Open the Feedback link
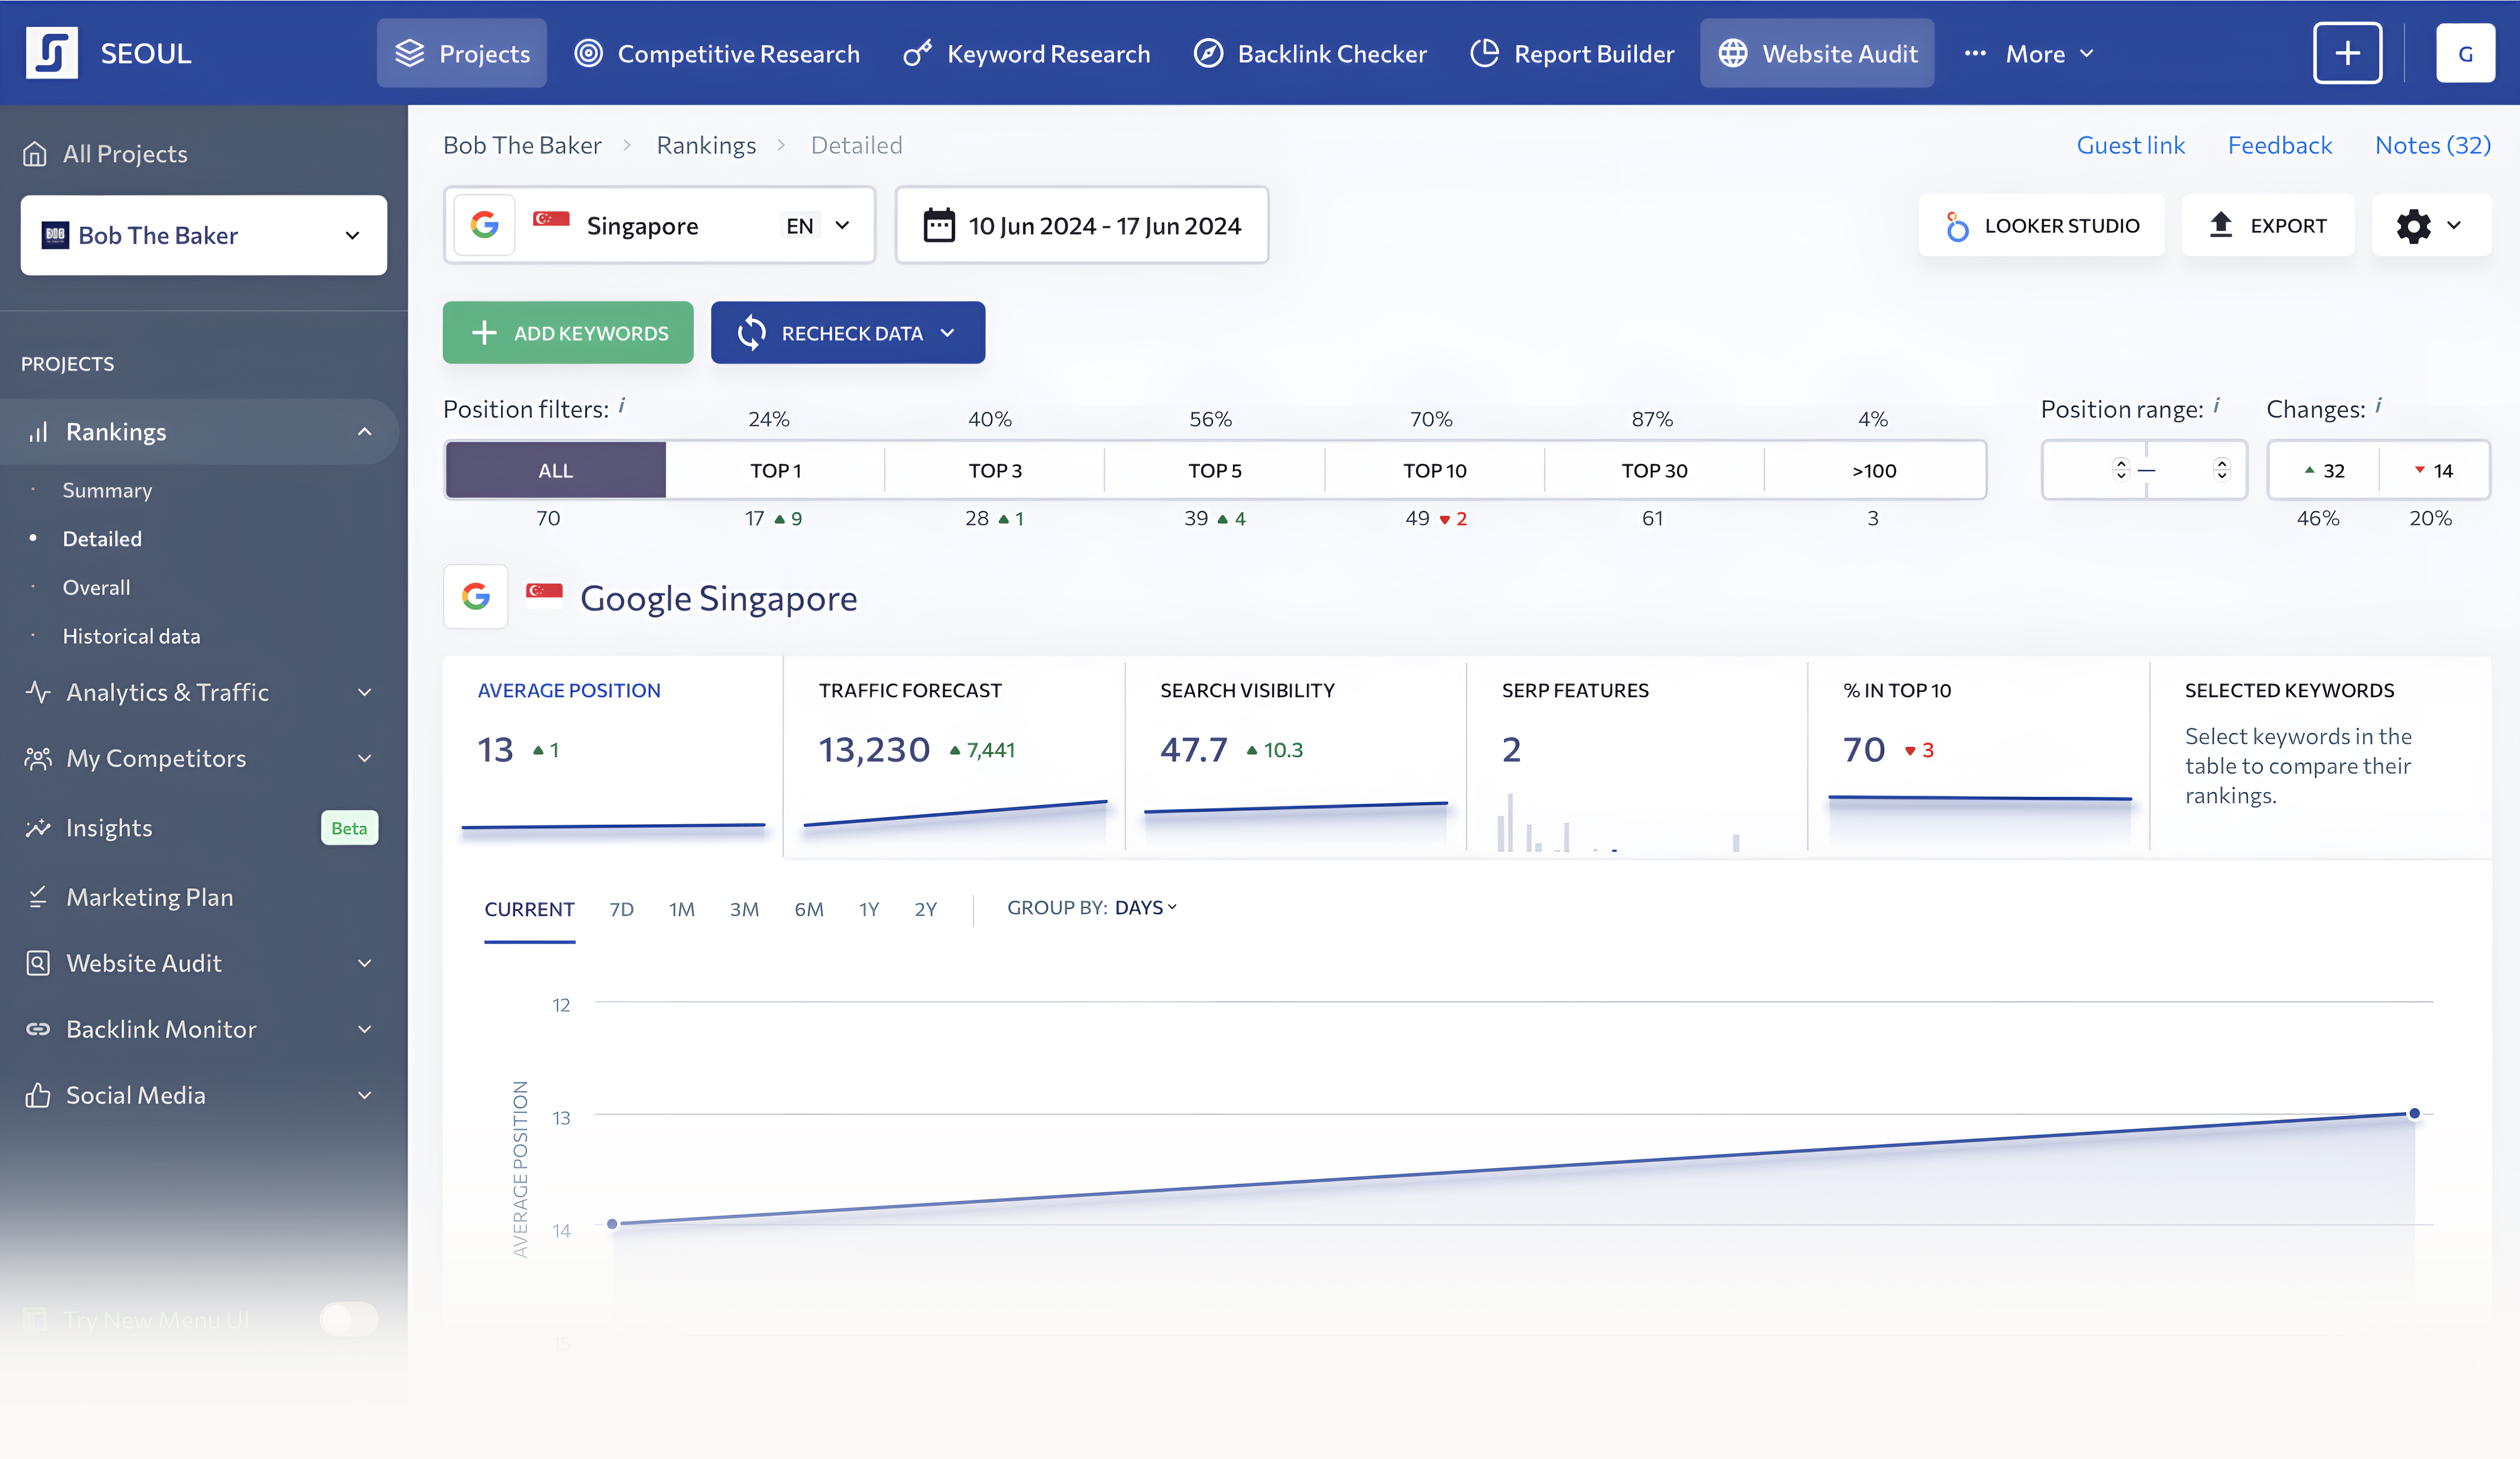The height and width of the screenshot is (1459, 2520). [2279, 145]
